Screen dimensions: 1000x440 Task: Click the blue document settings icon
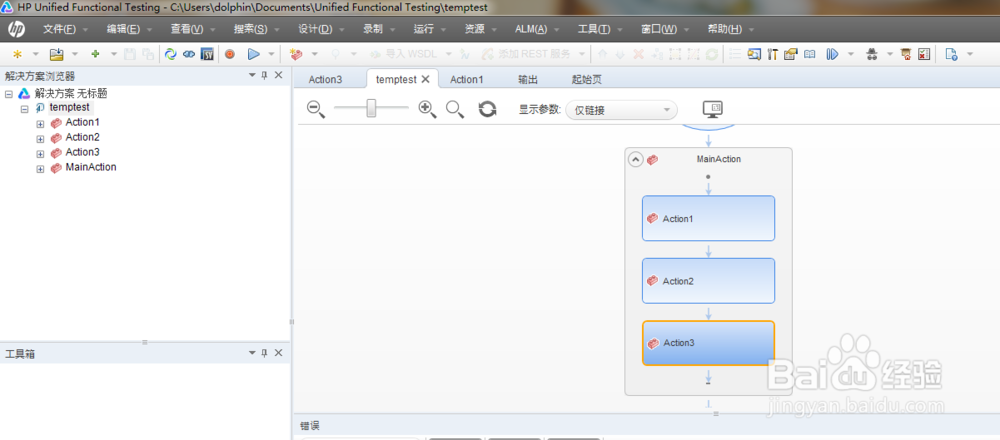951,54
